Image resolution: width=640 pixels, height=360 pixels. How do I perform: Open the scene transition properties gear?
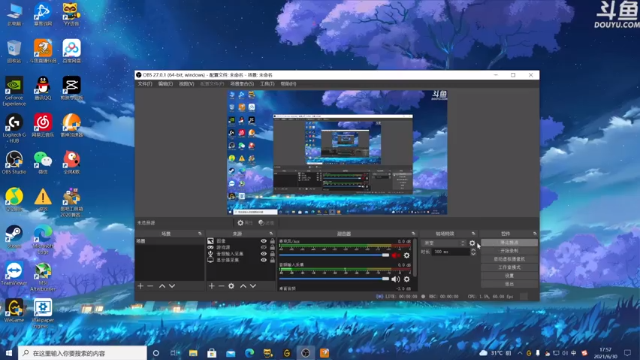pyautogui.click(x=472, y=243)
